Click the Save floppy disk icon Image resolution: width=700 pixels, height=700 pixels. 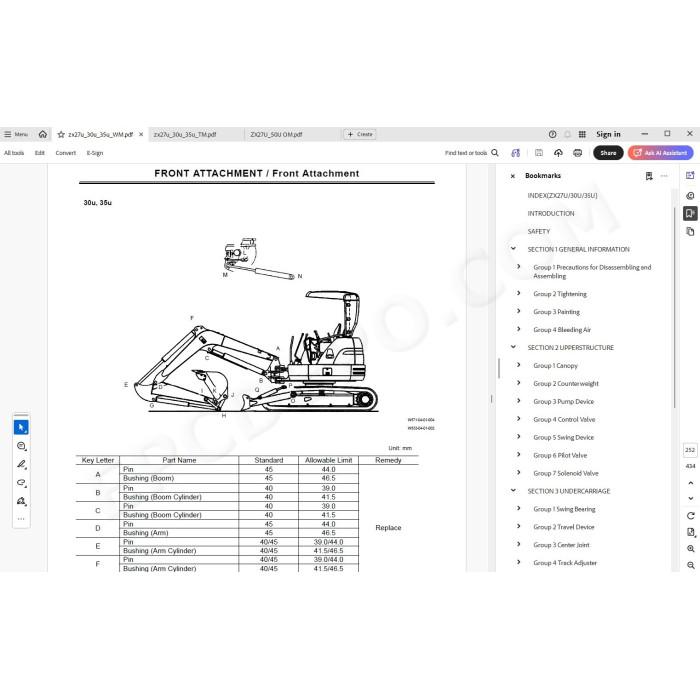pyautogui.click(x=539, y=153)
